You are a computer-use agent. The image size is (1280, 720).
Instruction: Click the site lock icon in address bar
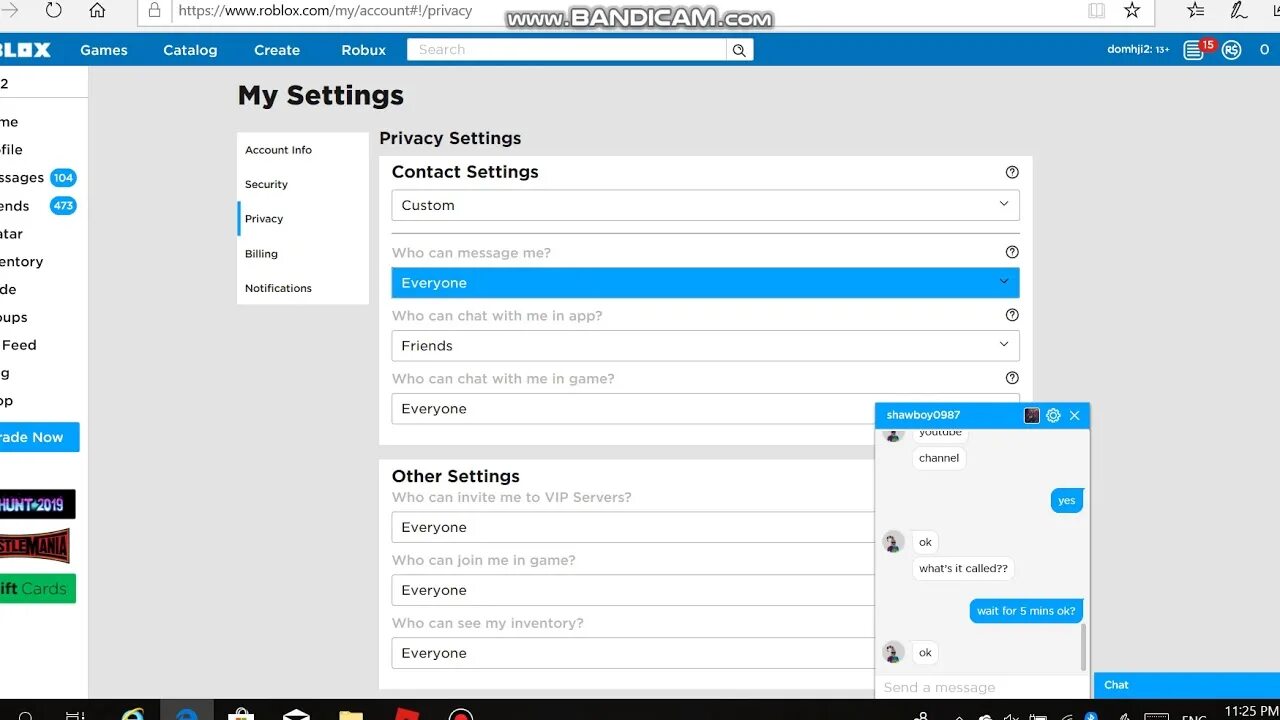(153, 11)
